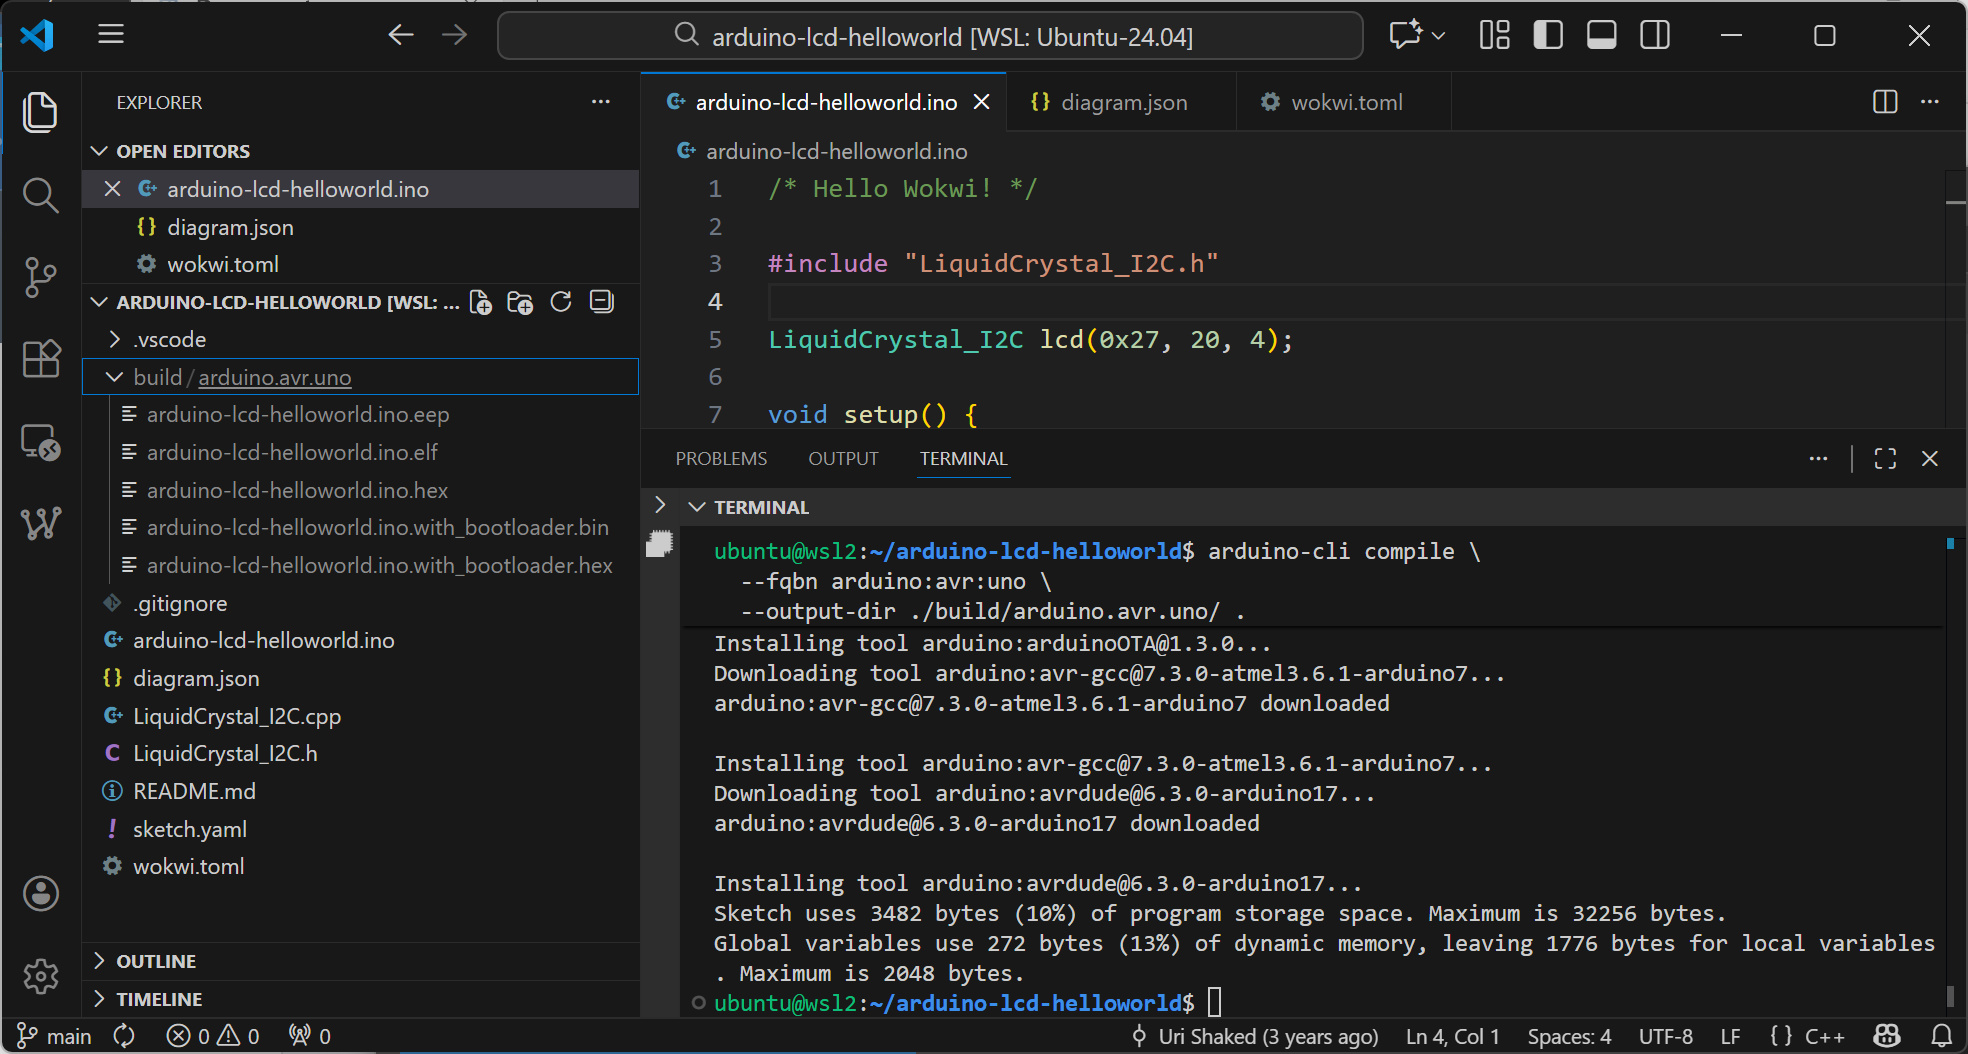
Task: Open the Source Control view
Action: [x=40, y=277]
